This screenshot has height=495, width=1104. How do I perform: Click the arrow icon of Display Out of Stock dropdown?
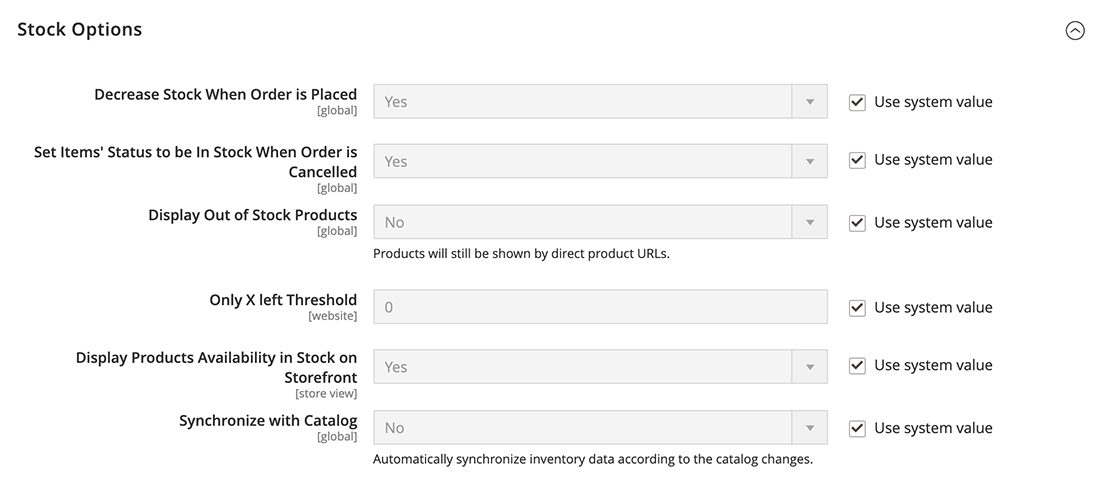(810, 222)
